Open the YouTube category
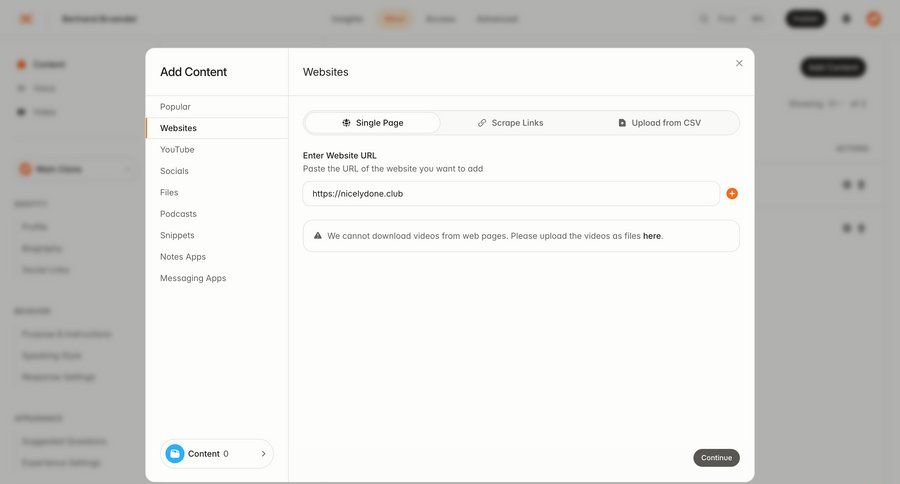 [x=217, y=149]
